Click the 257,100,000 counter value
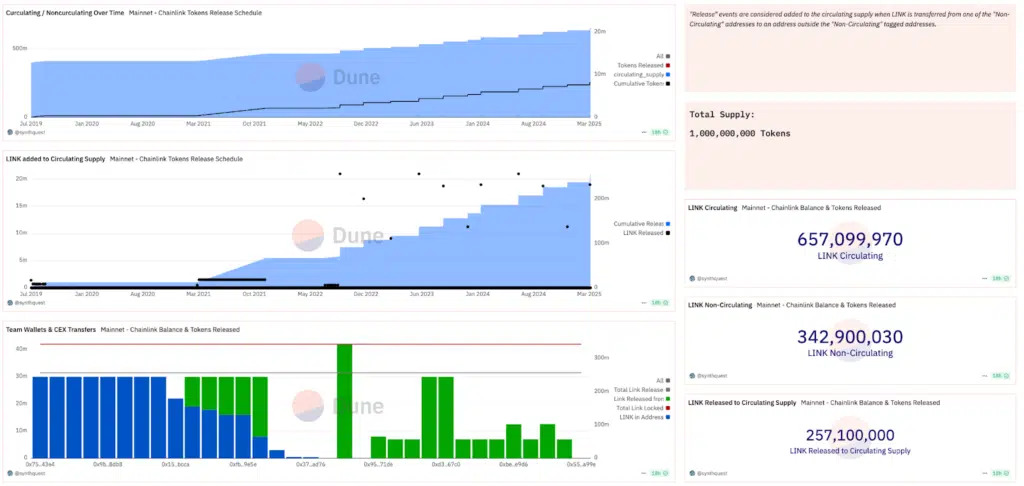This screenshot has height=486, width=1024. (850, 435)
